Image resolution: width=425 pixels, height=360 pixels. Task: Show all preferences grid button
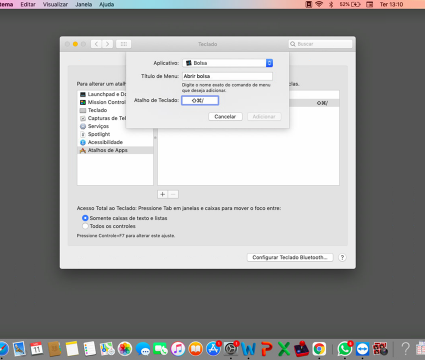coord(123,44)
